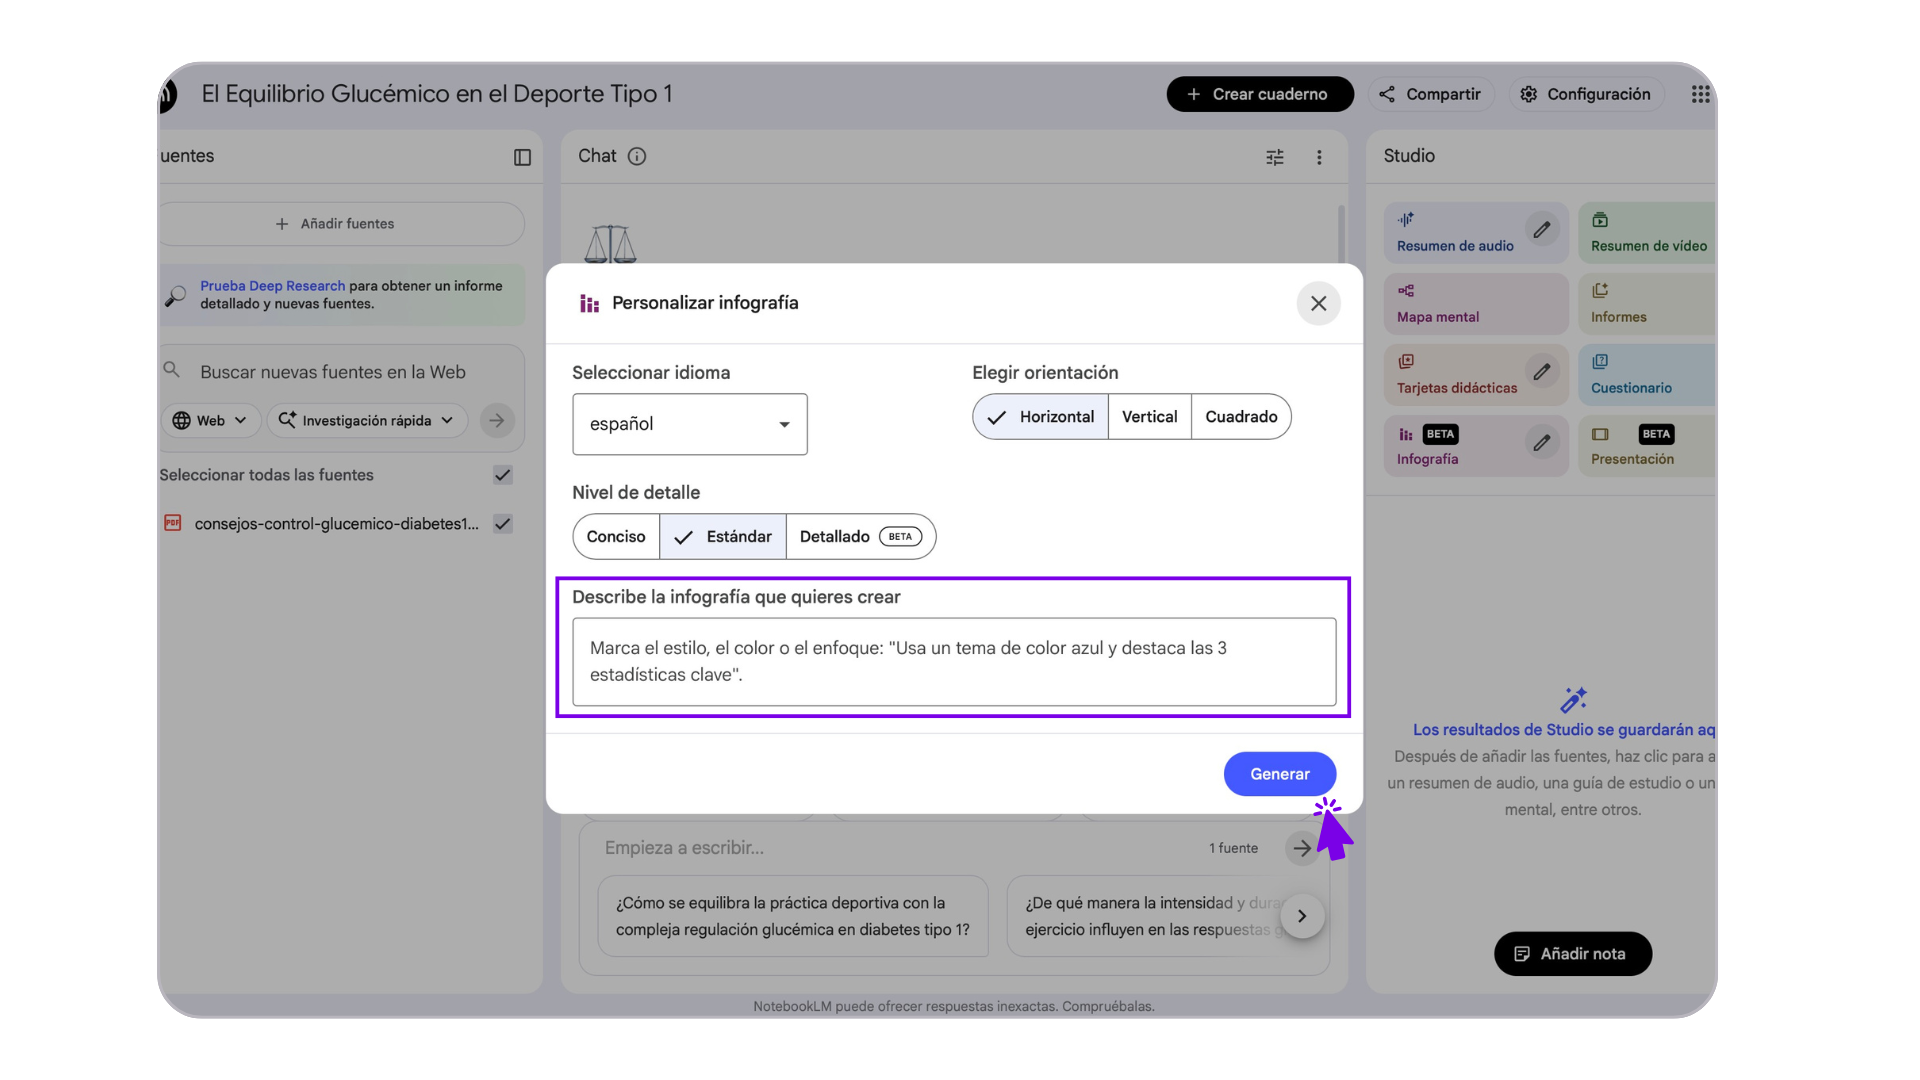Collapse the sources panel icon
Screen dimensions: 1920x1080
click(522, 157)
